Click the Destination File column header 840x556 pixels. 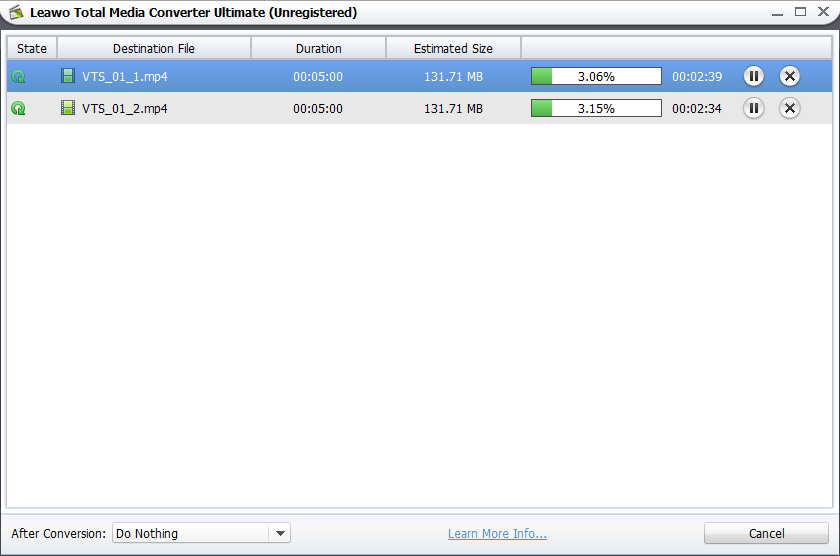[x=154, y=48]
